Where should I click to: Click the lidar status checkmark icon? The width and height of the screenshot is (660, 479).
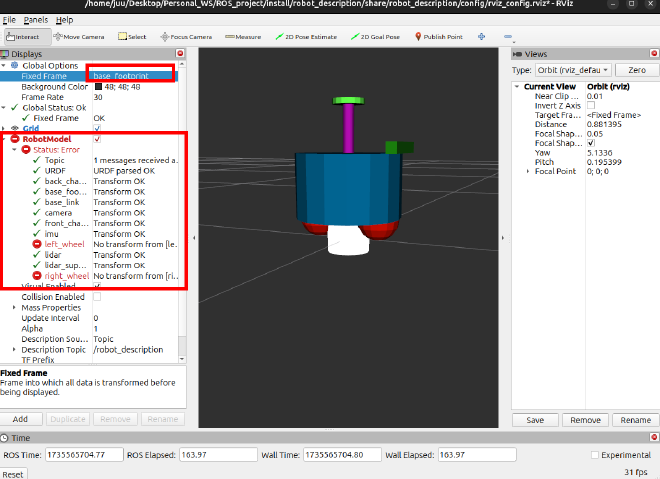point(37,255)
